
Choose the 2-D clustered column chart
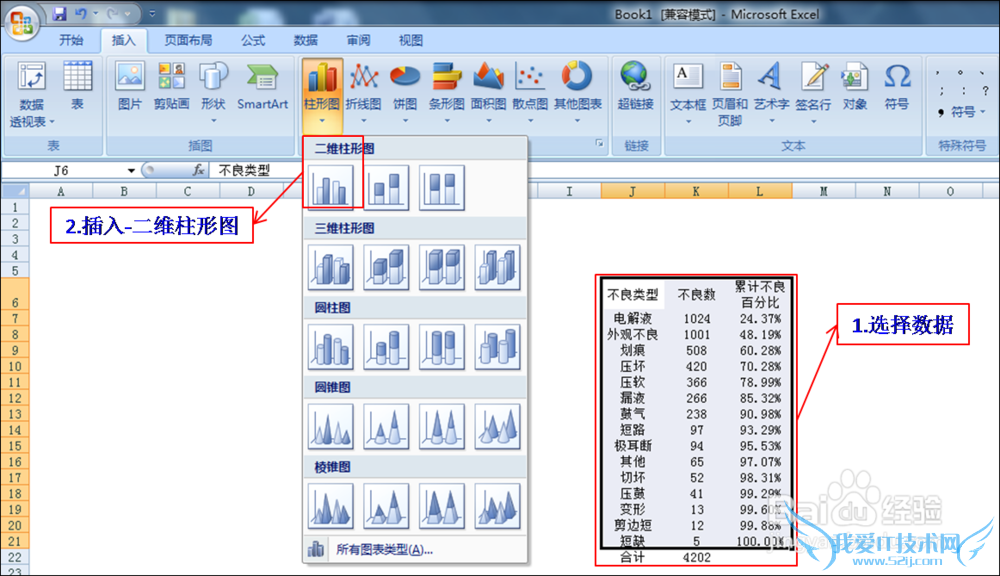tap(330, 188)
